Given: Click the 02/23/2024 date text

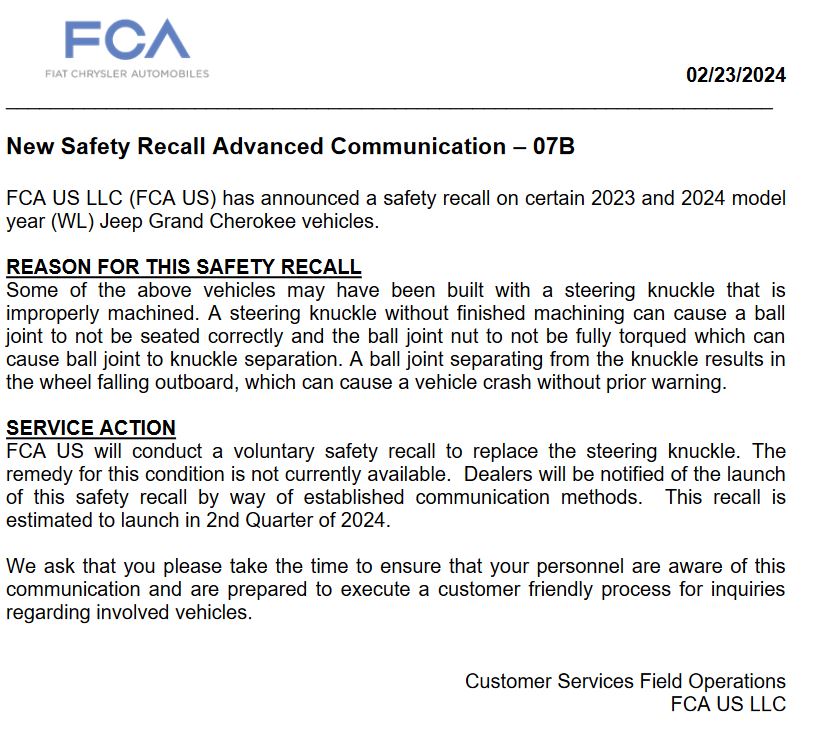Looking at the screenshot, I should click(x=736, y=75).
